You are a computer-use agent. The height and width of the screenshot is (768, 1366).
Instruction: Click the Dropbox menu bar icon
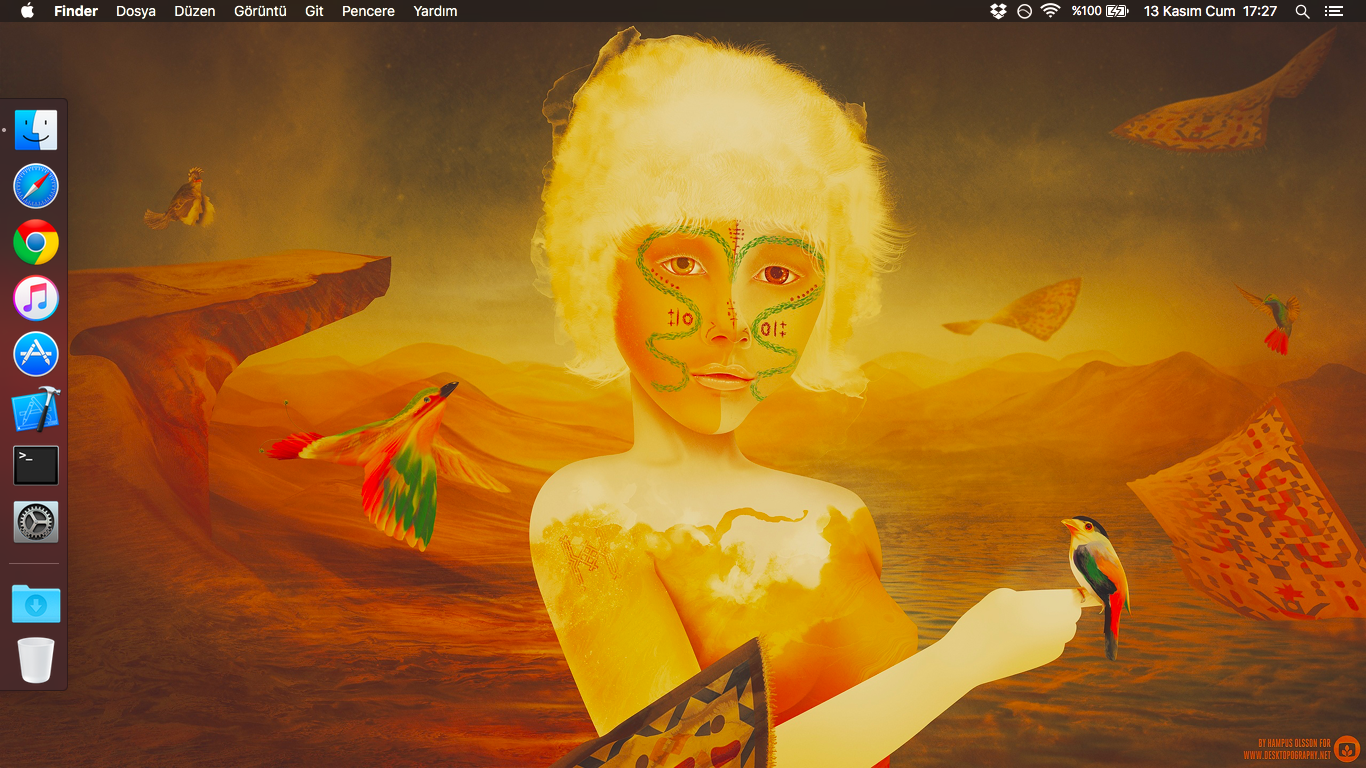998,11
